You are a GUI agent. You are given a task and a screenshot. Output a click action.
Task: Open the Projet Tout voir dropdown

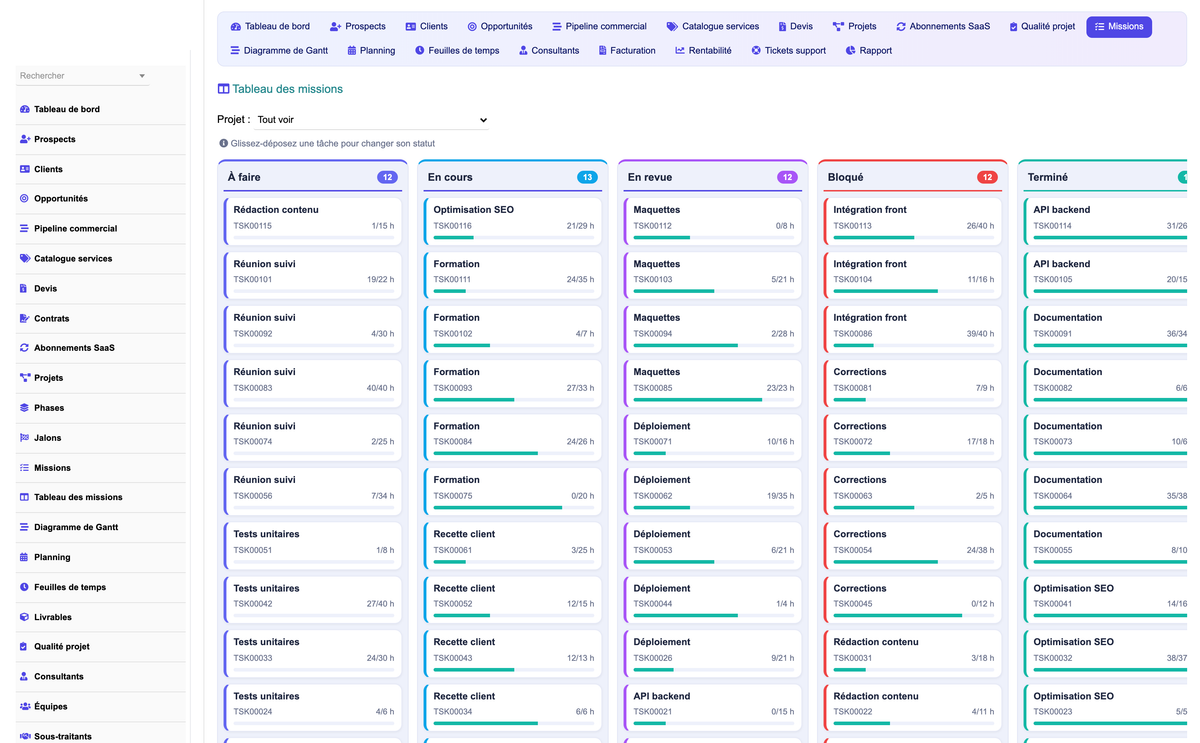372,120
